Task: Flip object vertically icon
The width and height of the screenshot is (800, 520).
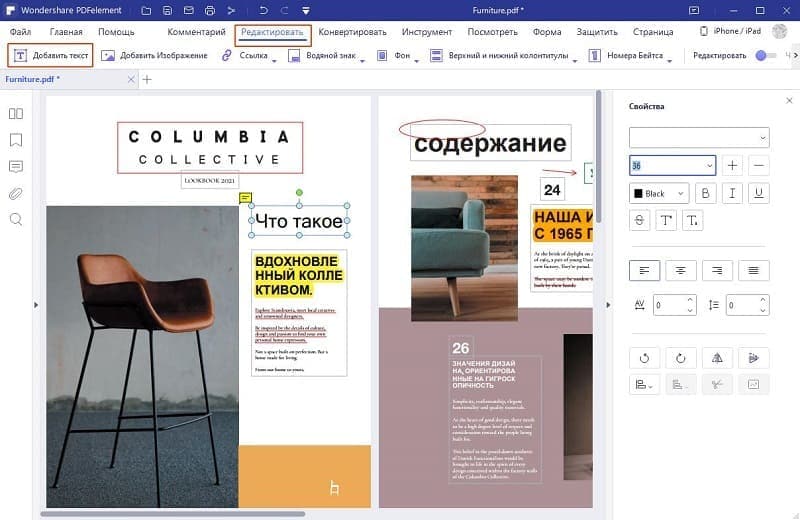Action: 754,358
